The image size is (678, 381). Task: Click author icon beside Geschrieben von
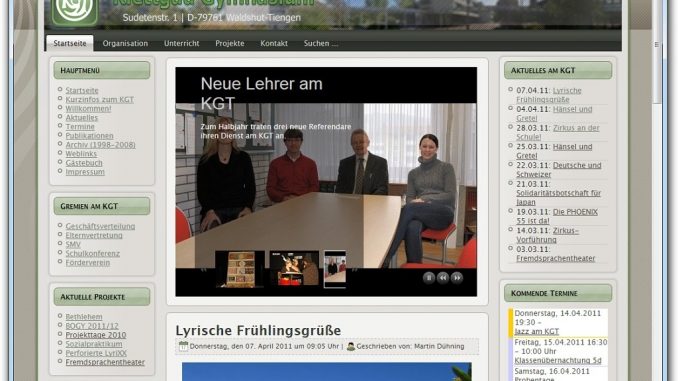pos(351,346)
